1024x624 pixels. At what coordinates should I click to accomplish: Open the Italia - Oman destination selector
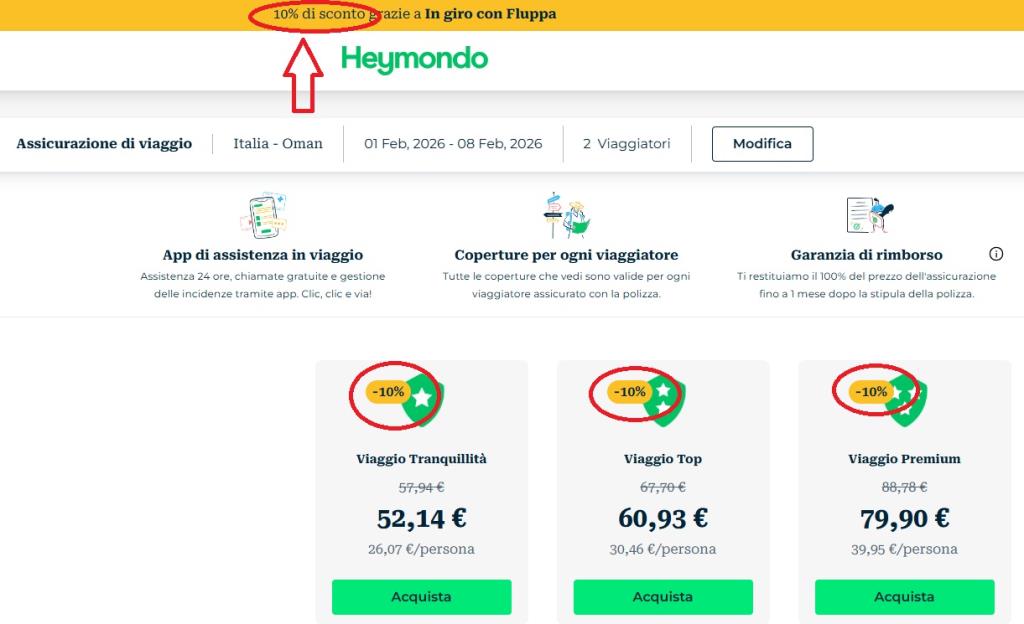277,143
